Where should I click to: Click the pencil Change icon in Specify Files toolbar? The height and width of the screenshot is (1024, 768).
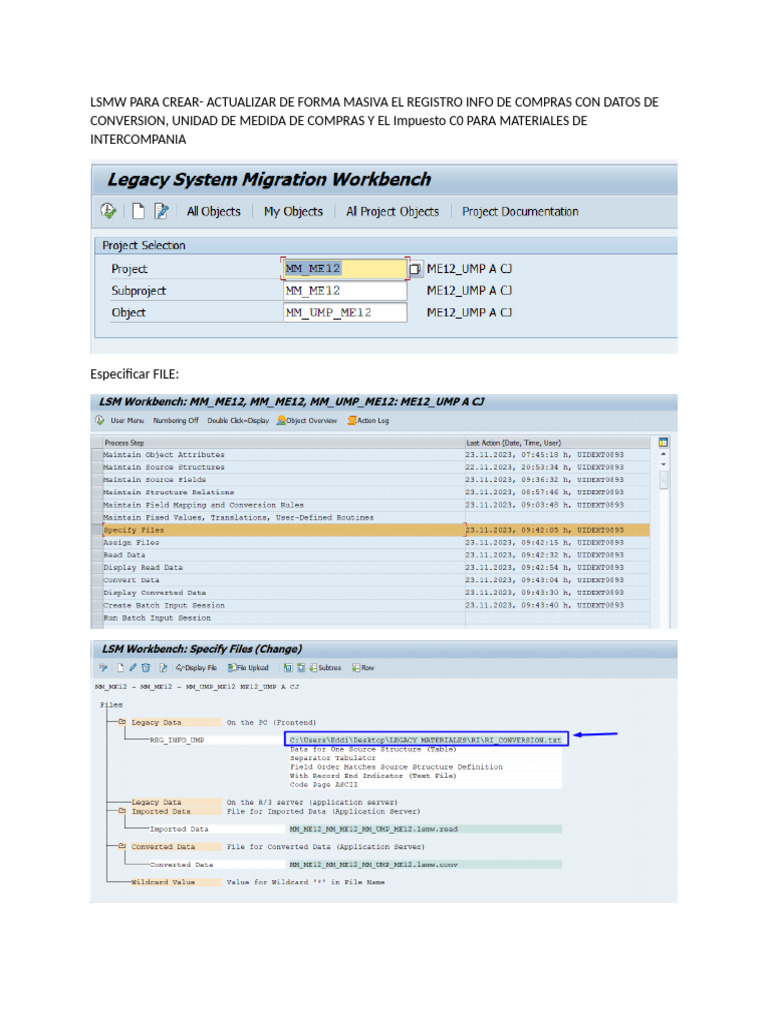coord(133,667)
